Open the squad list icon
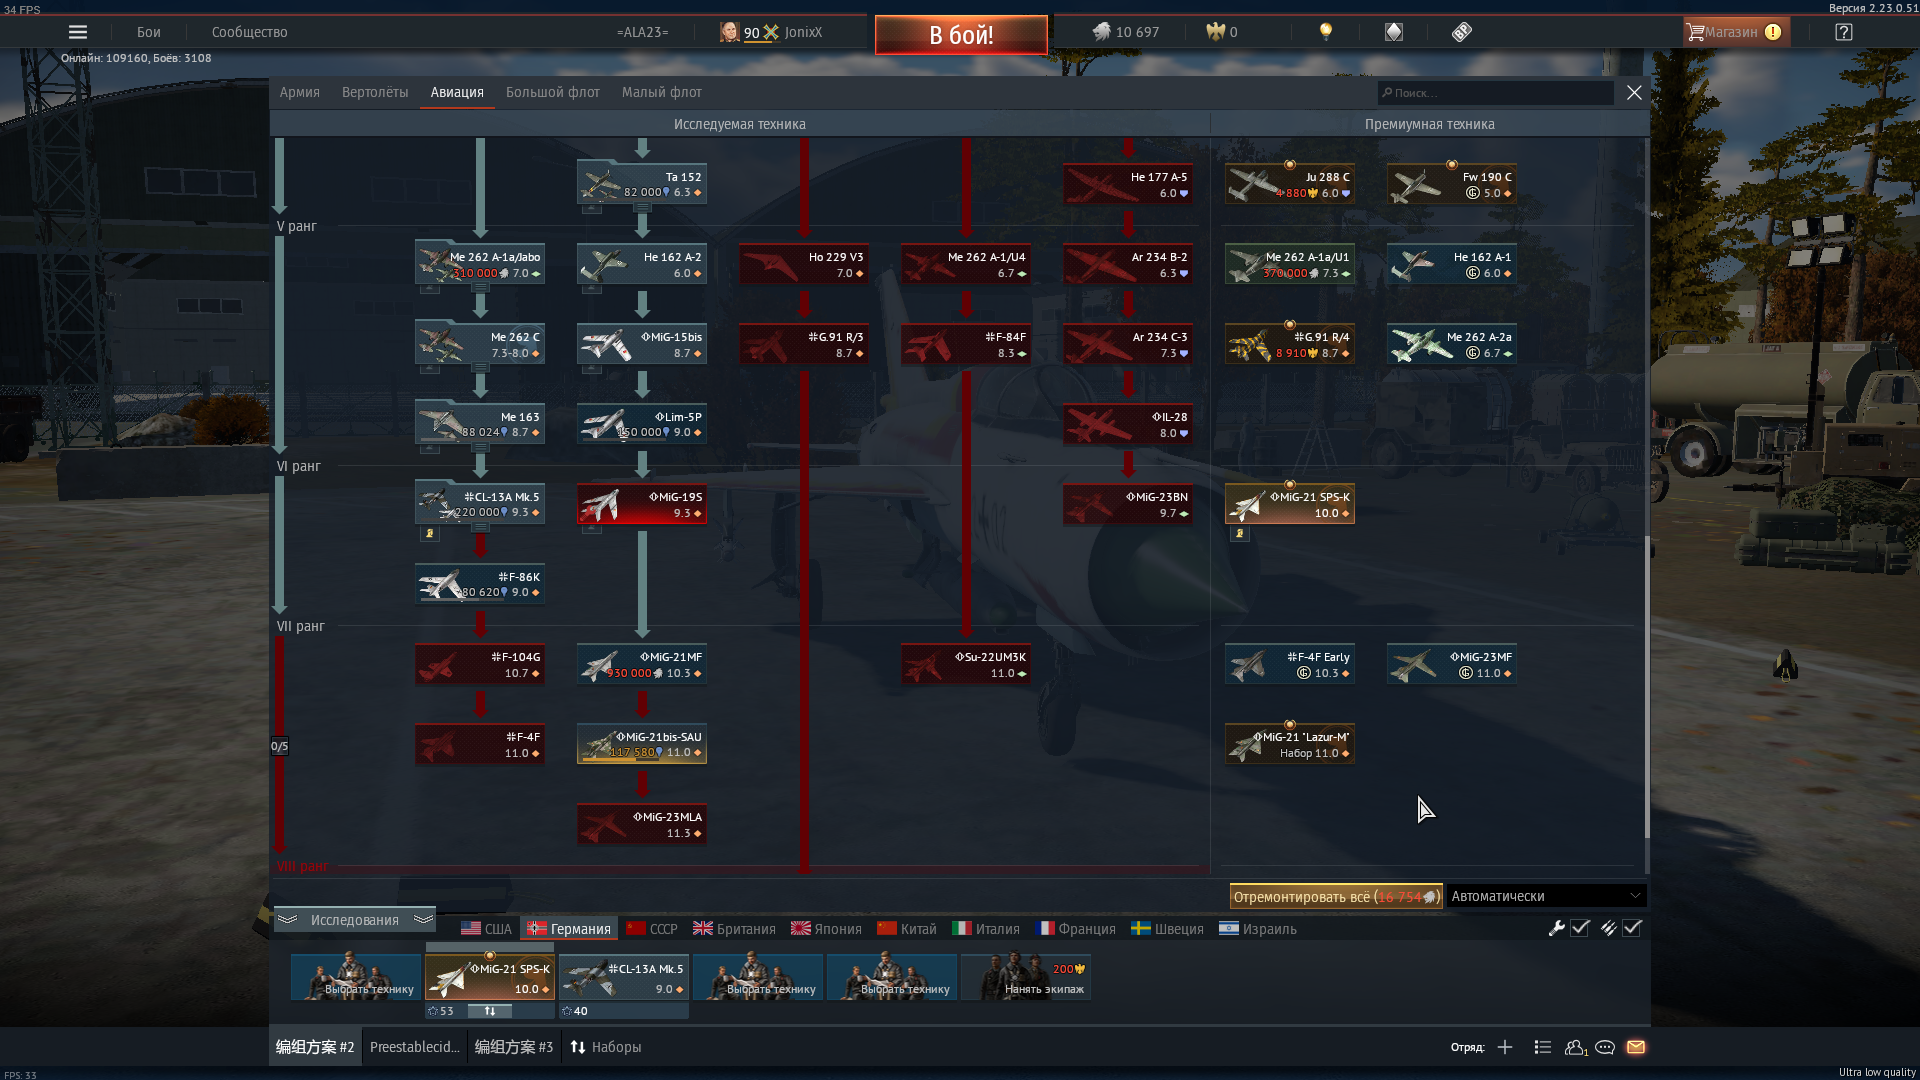This screenshot has width=1920, height=1080. 1543,1047
